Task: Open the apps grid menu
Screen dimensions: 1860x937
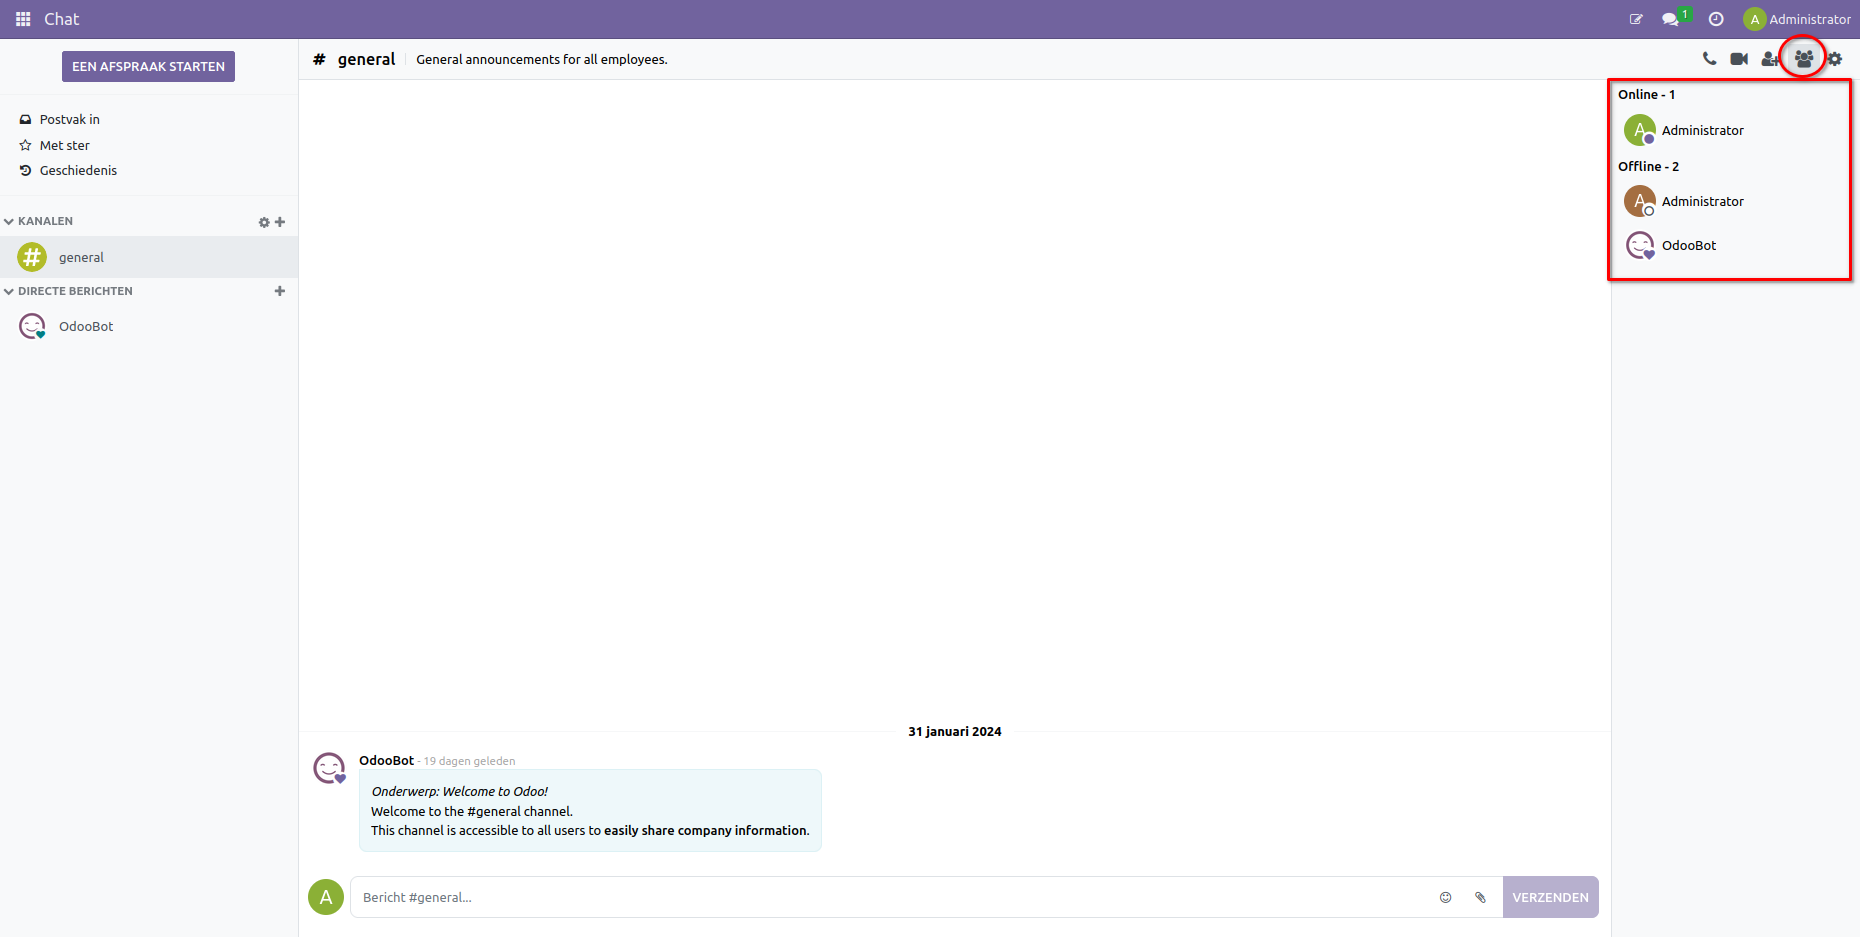Action: 21,18
